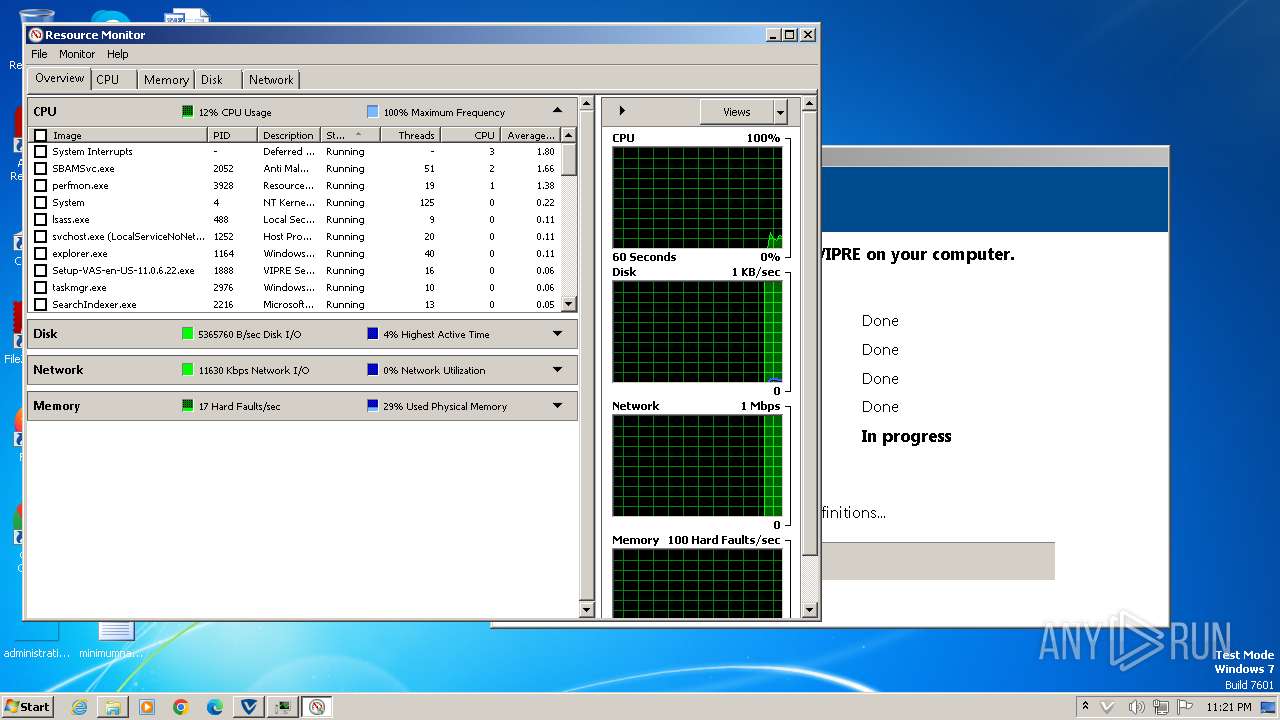Open the Help menu
Screen dimensions: 1280x720
click(118, 54)
